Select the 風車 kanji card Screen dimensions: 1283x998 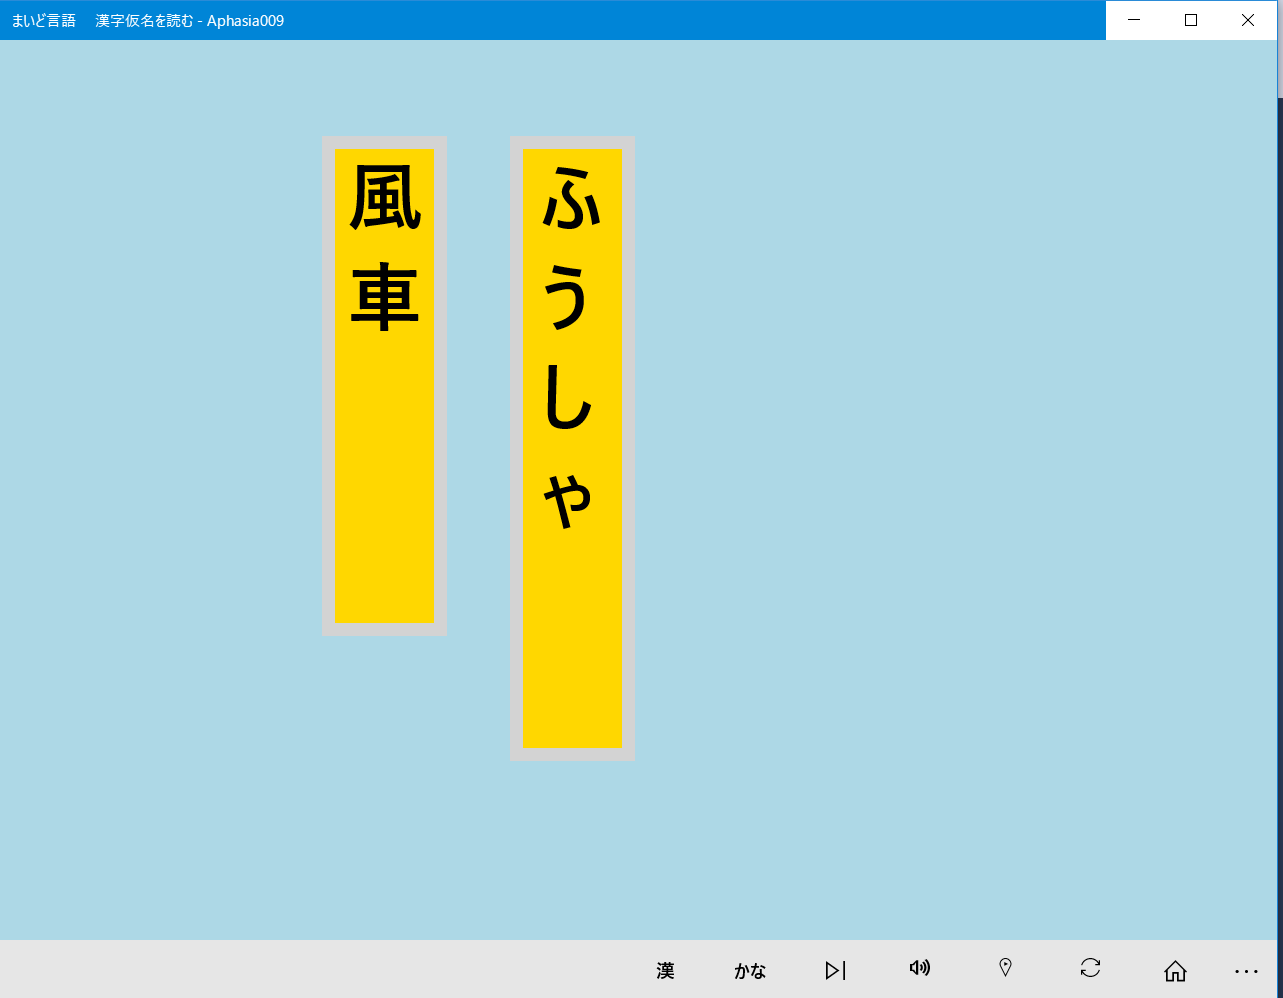click(384, 386)
